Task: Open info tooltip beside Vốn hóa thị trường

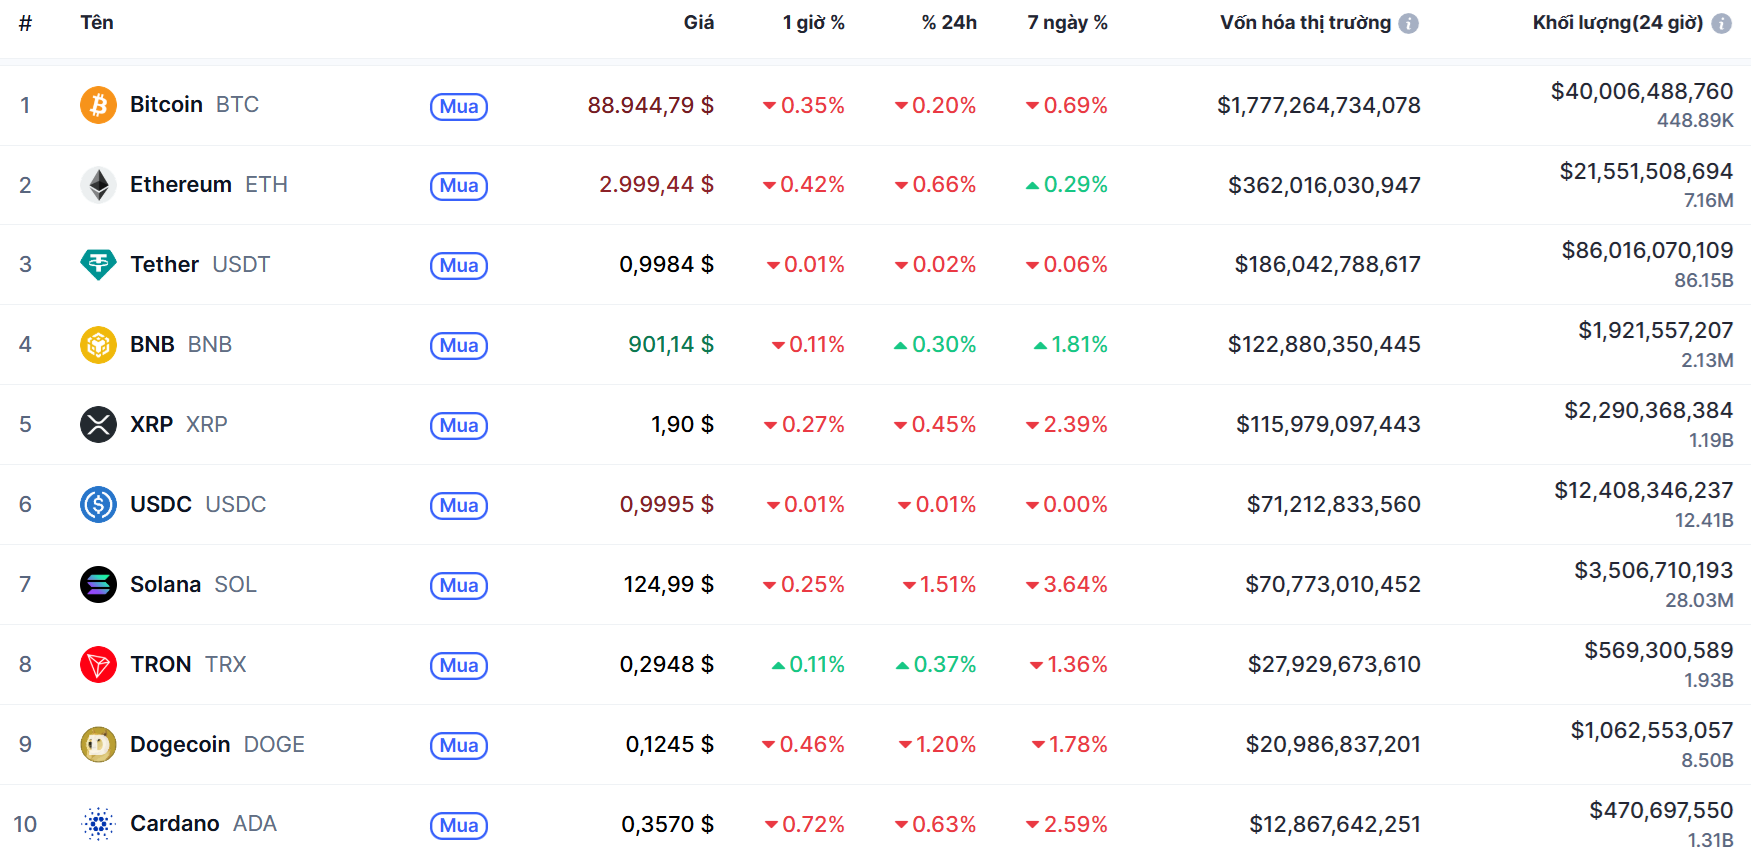Action: click(x=1408, y=23)
